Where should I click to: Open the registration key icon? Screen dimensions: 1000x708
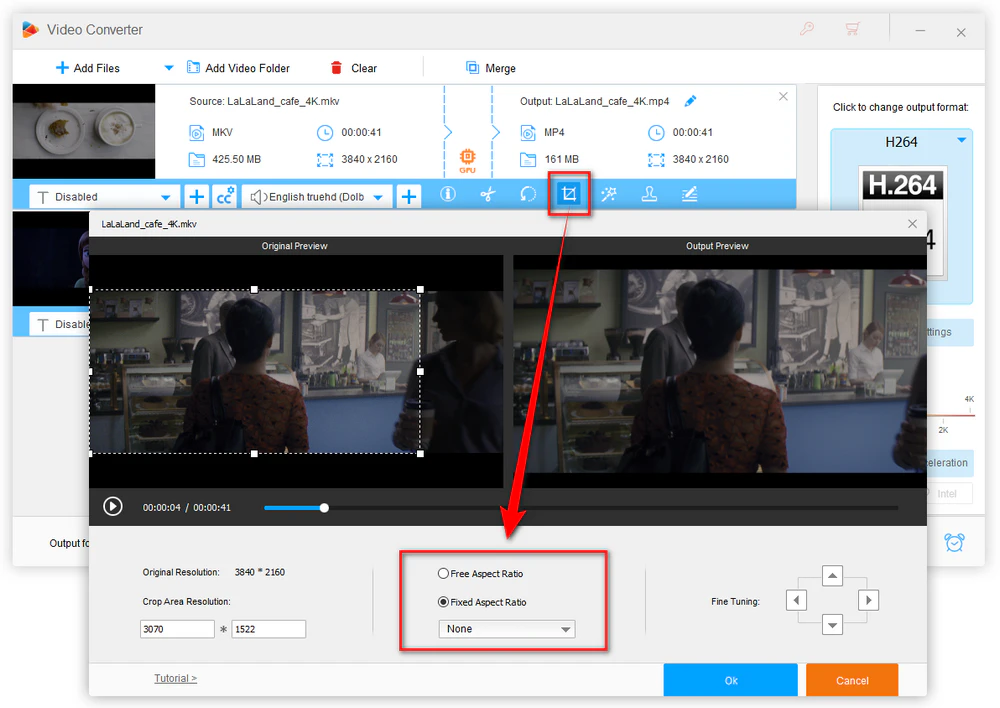807,29
